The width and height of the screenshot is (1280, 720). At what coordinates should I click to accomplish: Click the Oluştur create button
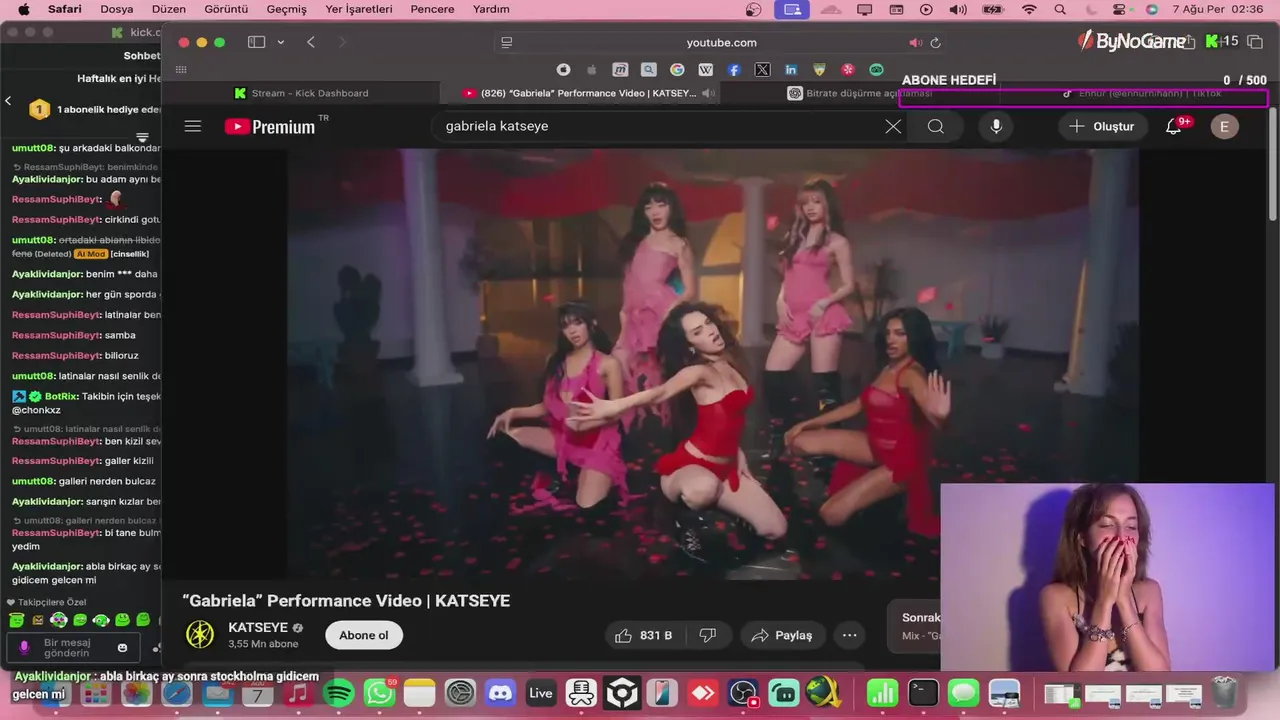[1102, 126]
